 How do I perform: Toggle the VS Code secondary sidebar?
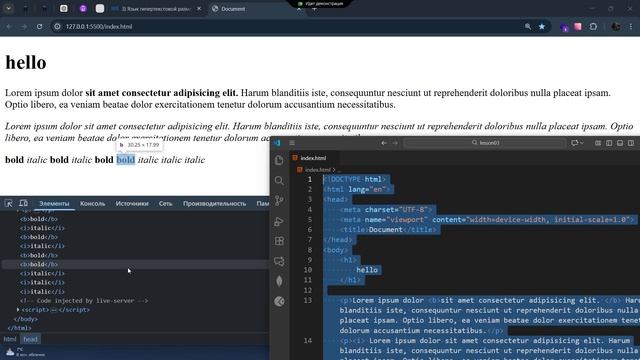click(631, 143)
